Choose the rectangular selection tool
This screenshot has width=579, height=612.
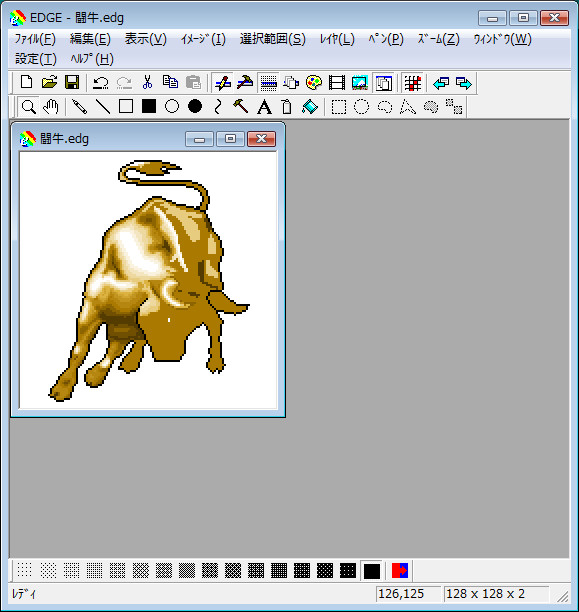click(338, 107)
